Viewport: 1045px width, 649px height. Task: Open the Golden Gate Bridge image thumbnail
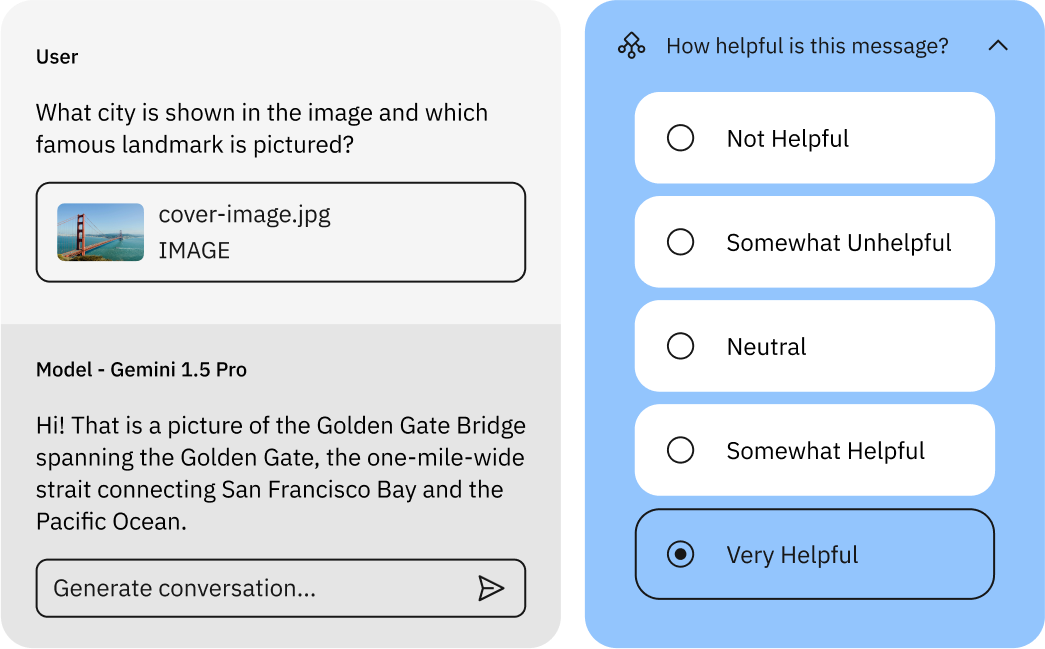click(101, 232)
